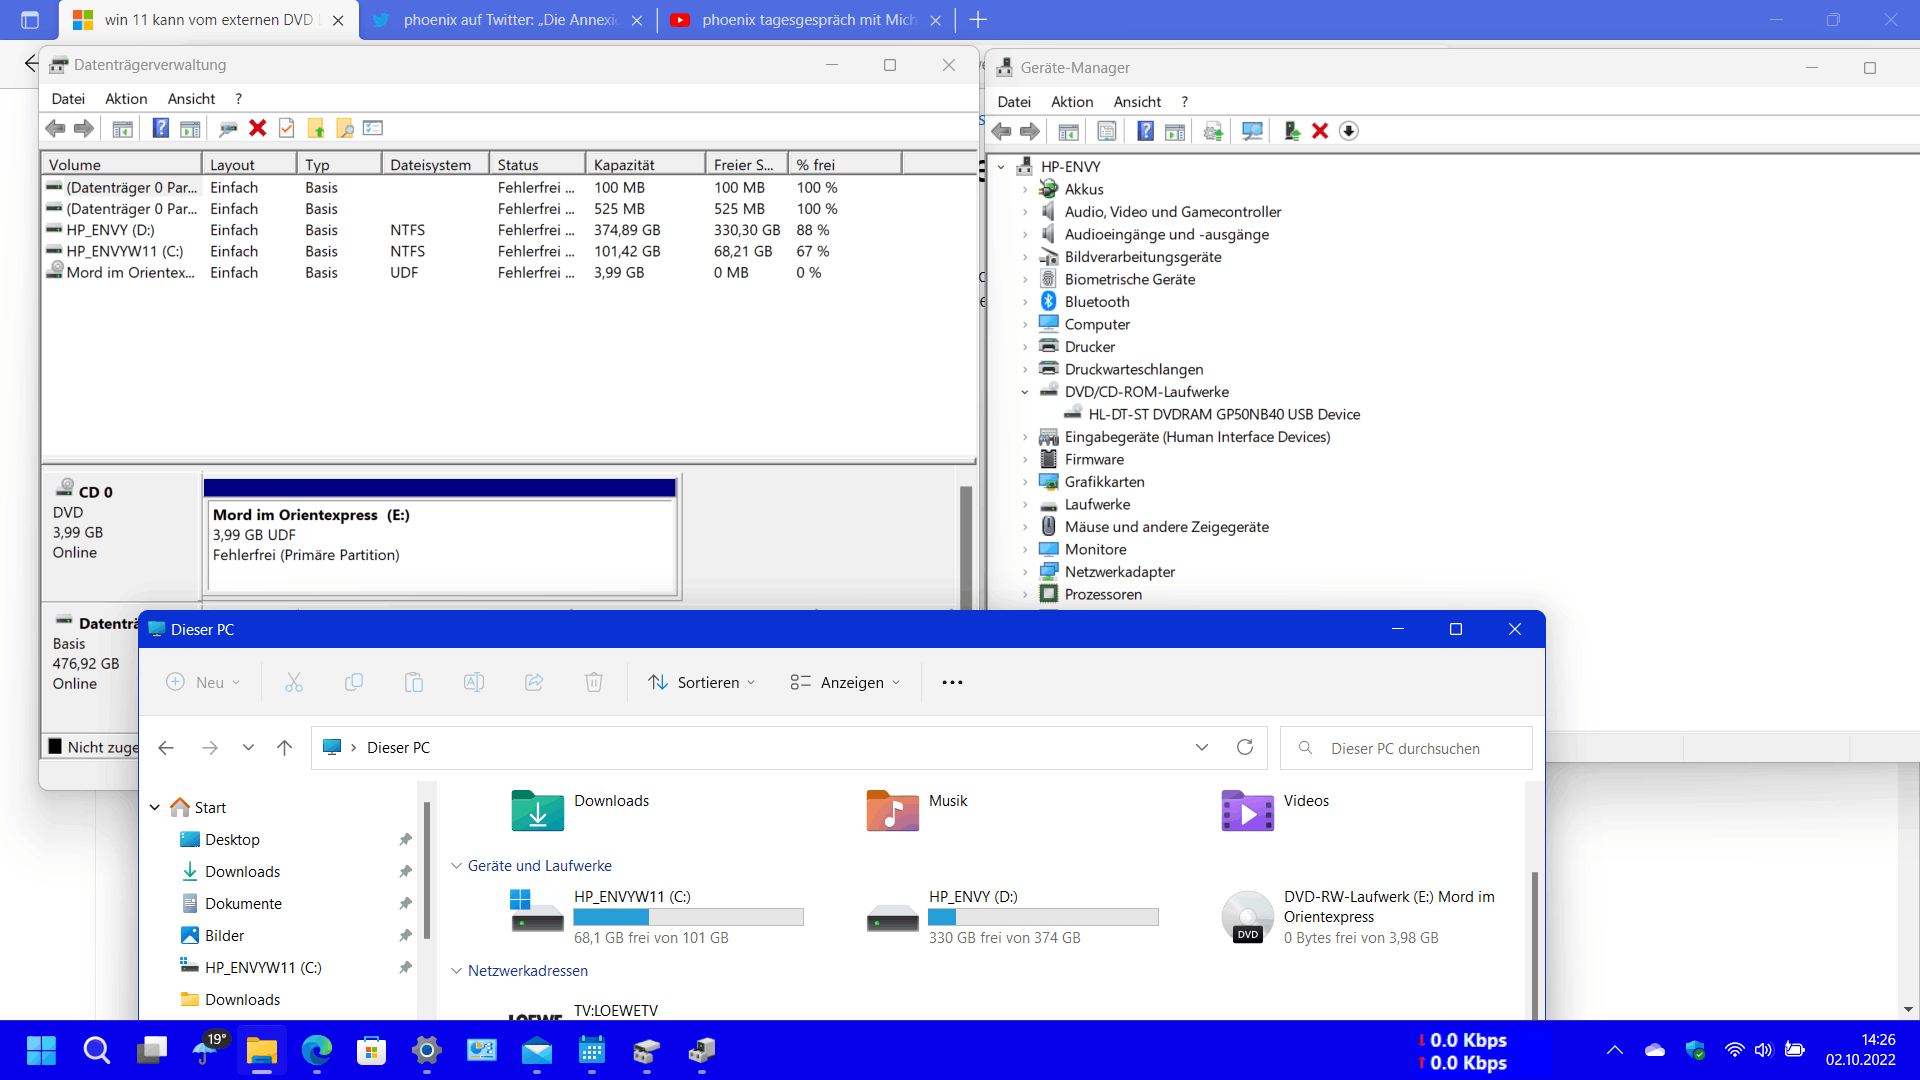Image resolution: width=1920 pixels, height=1080 pixels.
Task: Click scan for hardware changes monitor icon
Action: [1251, 131]
